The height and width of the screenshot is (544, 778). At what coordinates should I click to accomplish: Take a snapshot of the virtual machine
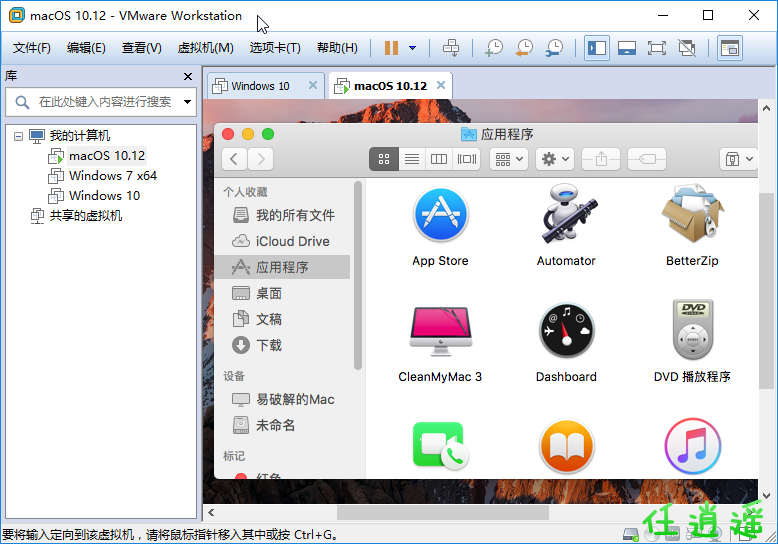pos(494,48)
